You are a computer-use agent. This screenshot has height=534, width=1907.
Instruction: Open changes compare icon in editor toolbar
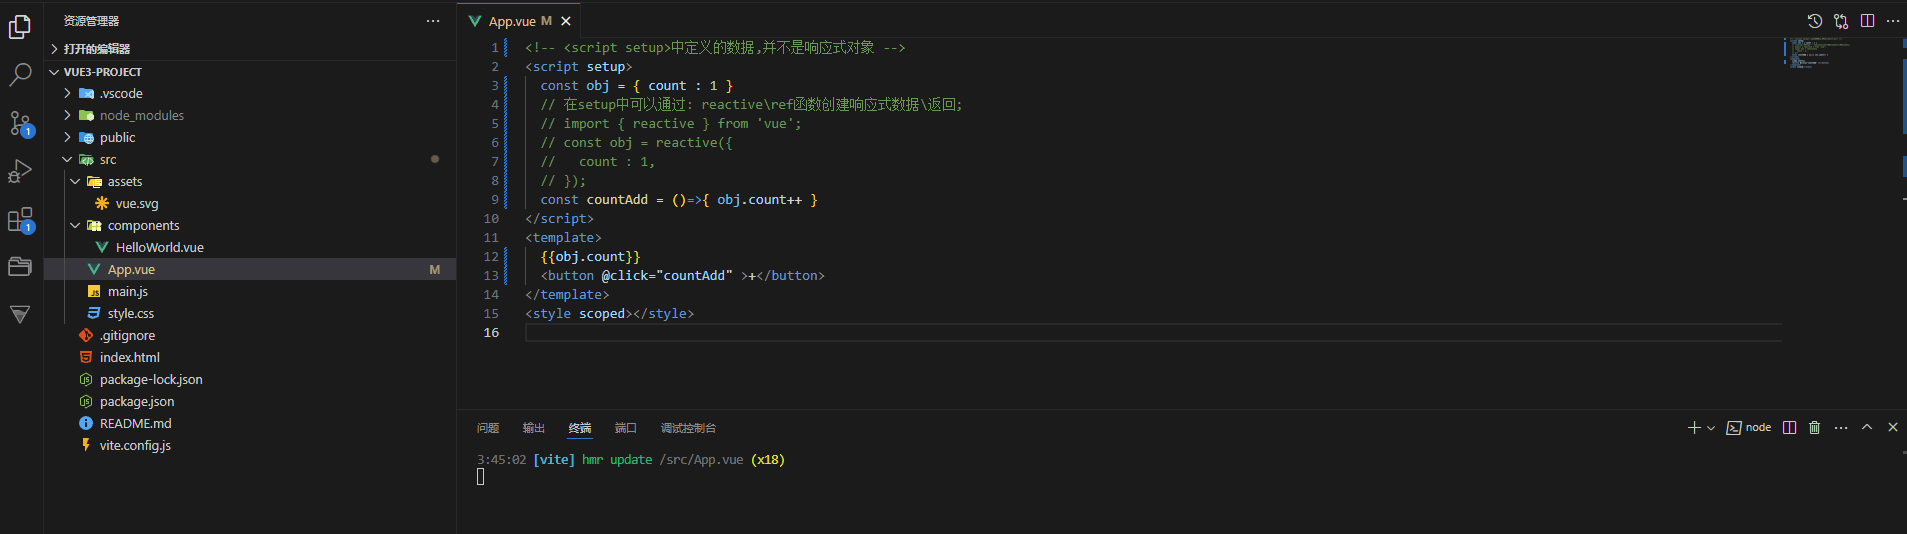point(1841,21)
